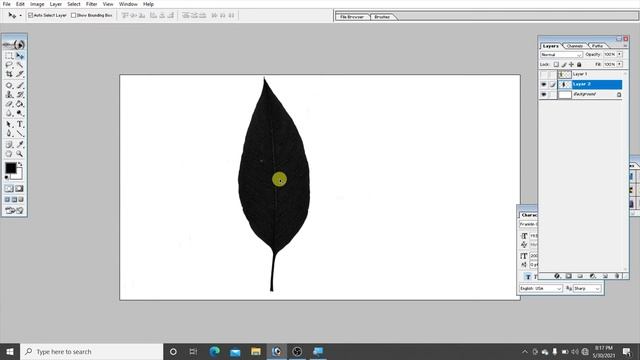The image size is (640, 360).
Task: Select the Type tool
Action: [x=20, y=124]
